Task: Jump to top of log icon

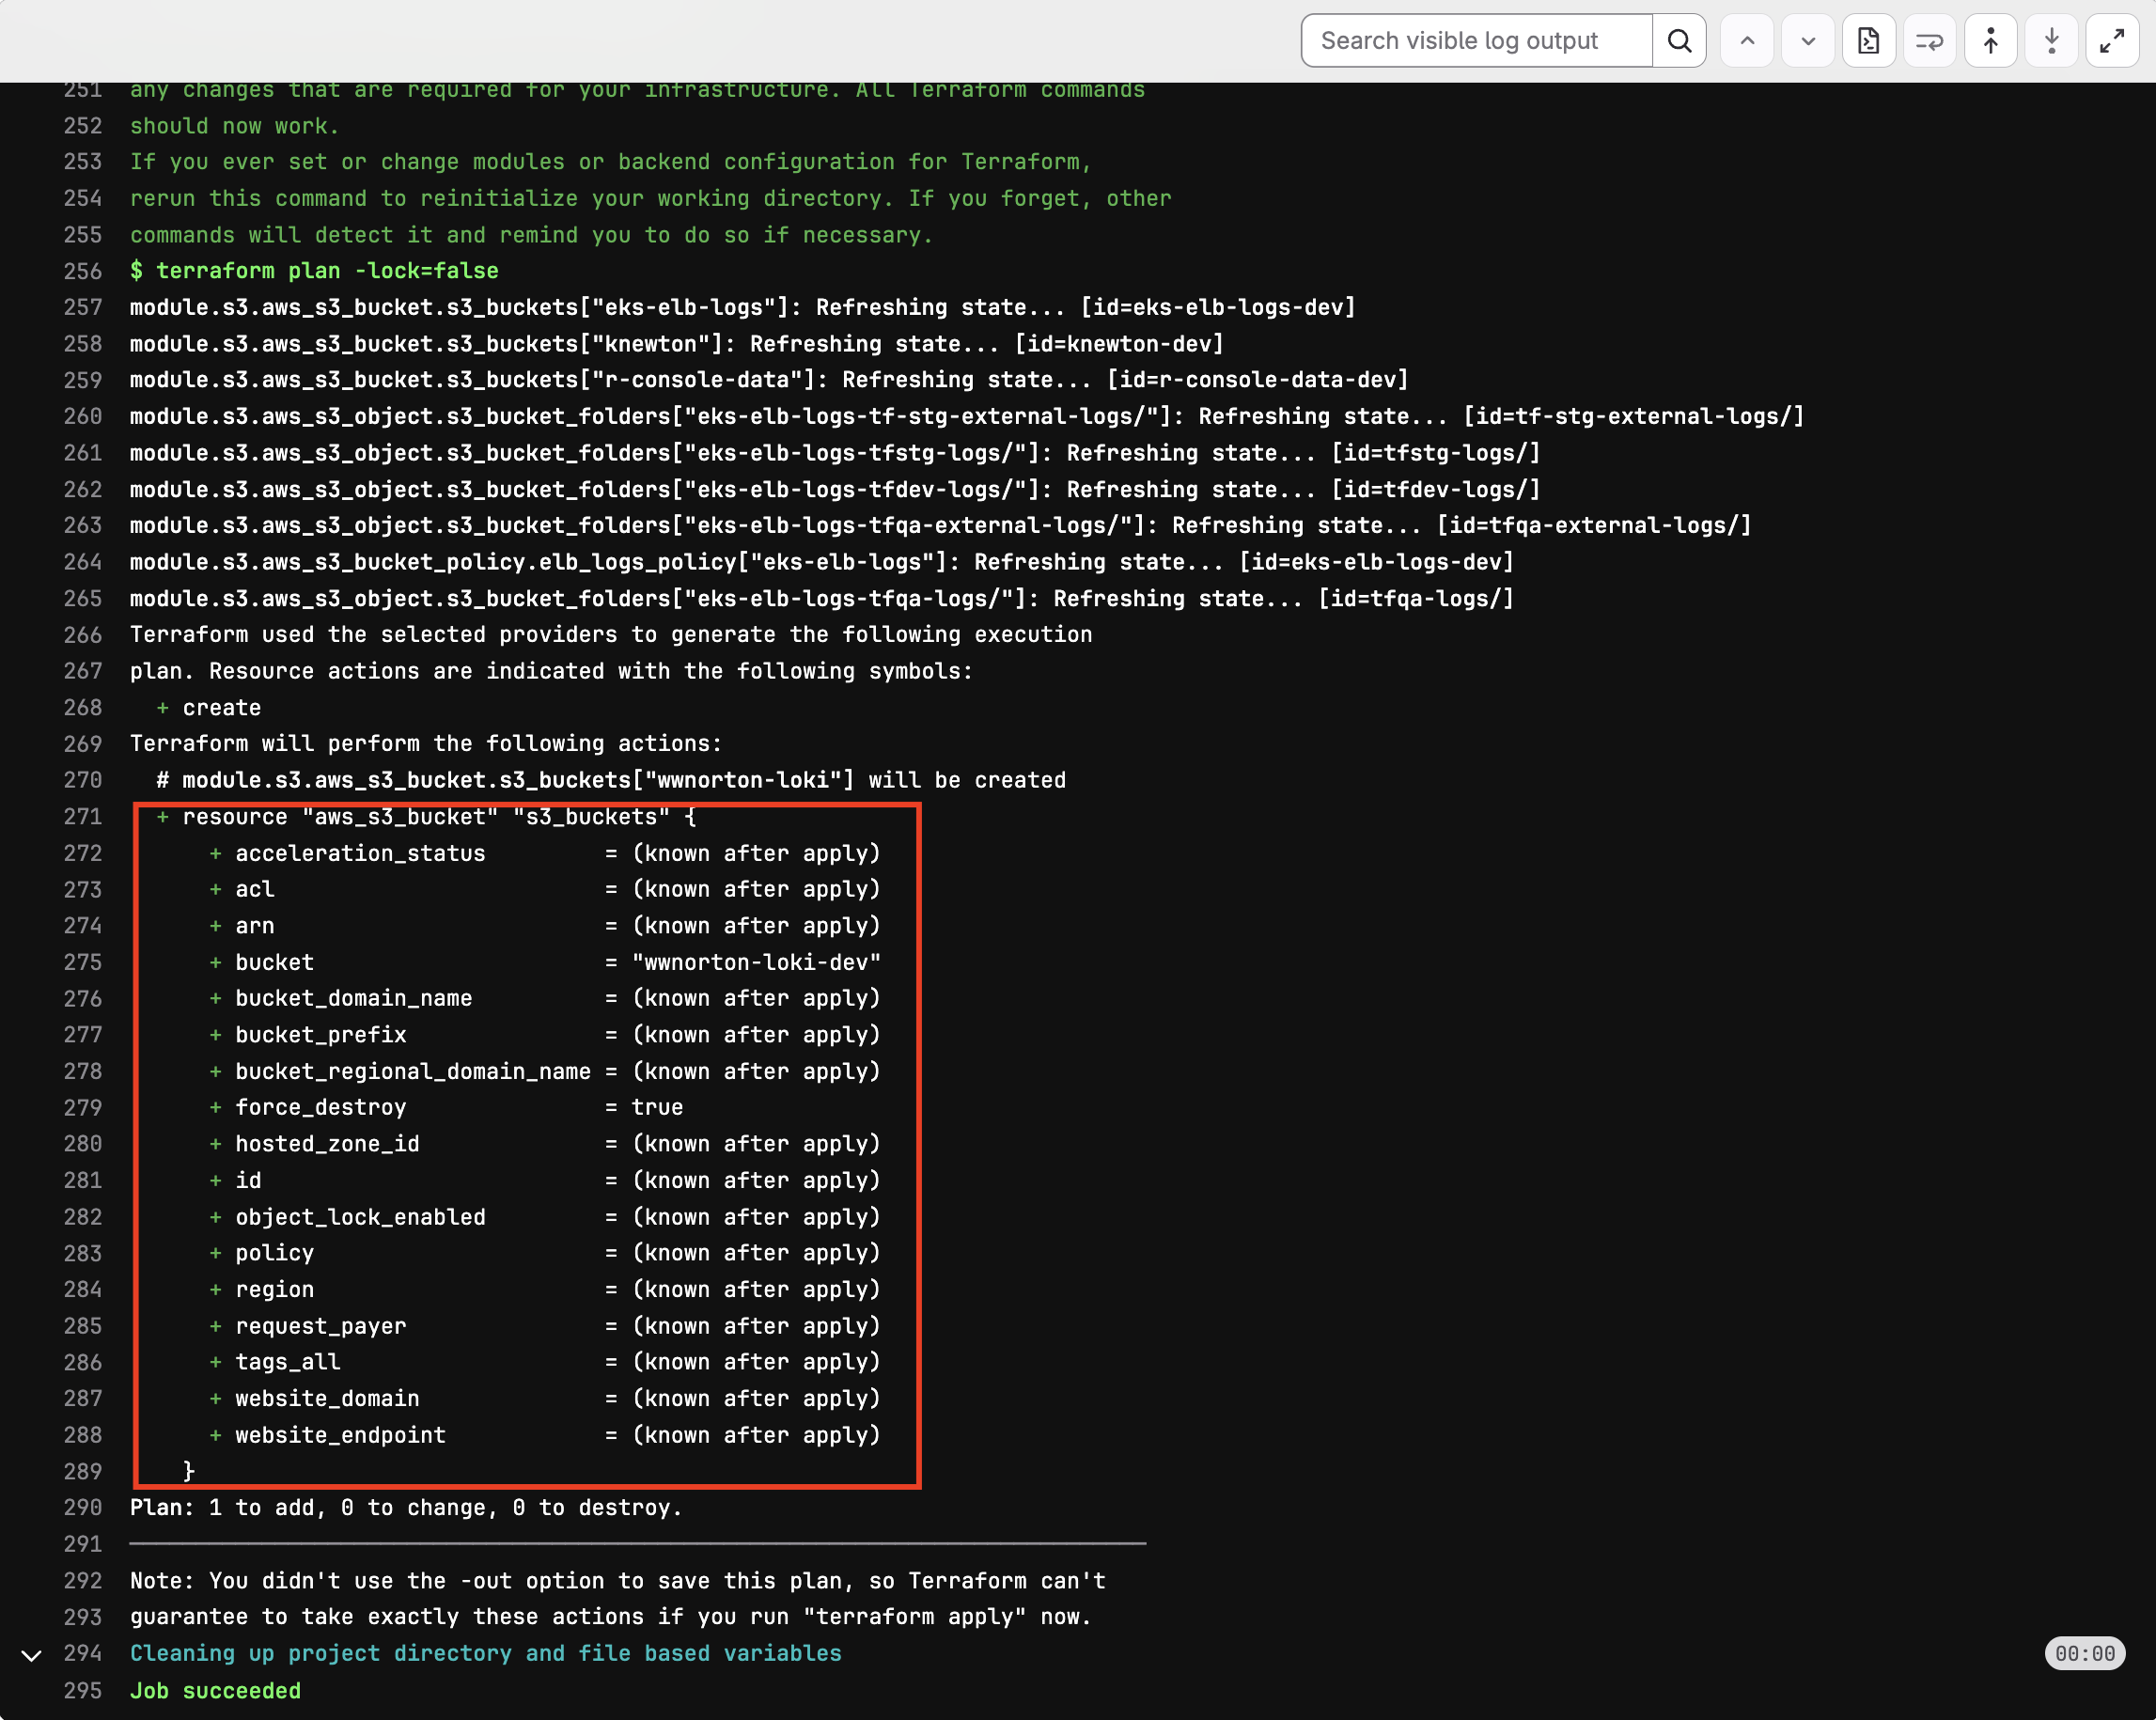Action: pyautogui.click(x=1991, y=41)
